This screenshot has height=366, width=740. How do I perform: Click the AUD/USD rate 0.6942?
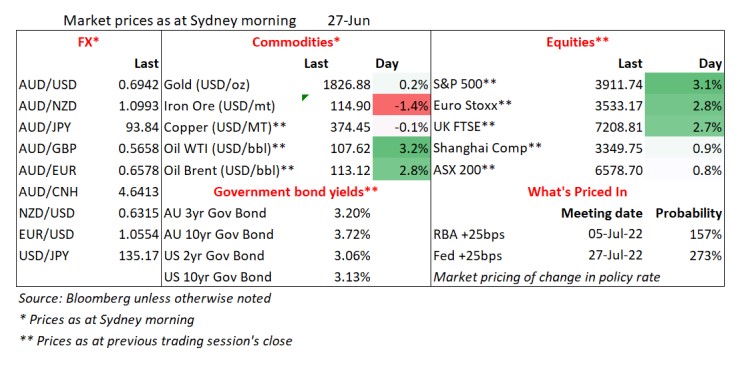[139, 85]
